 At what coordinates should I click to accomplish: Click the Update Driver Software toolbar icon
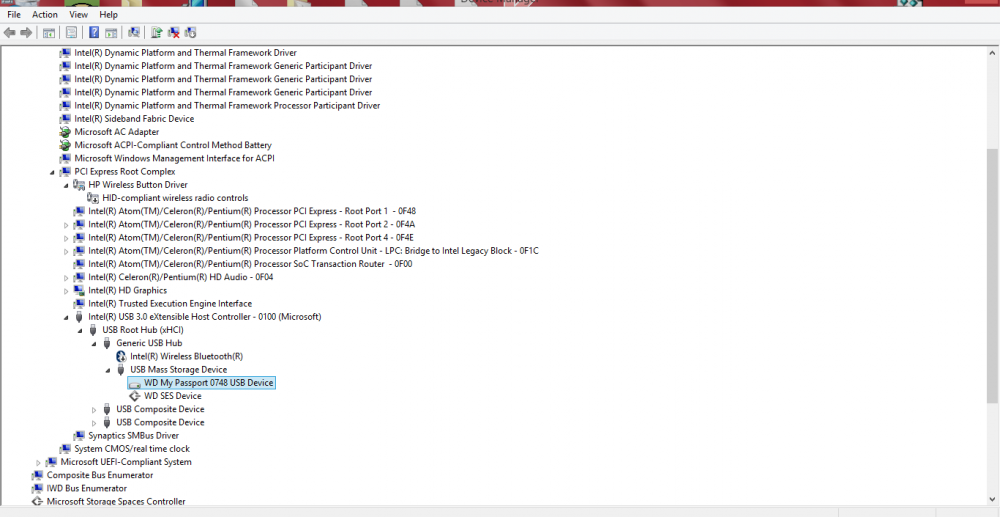[156, 33]
